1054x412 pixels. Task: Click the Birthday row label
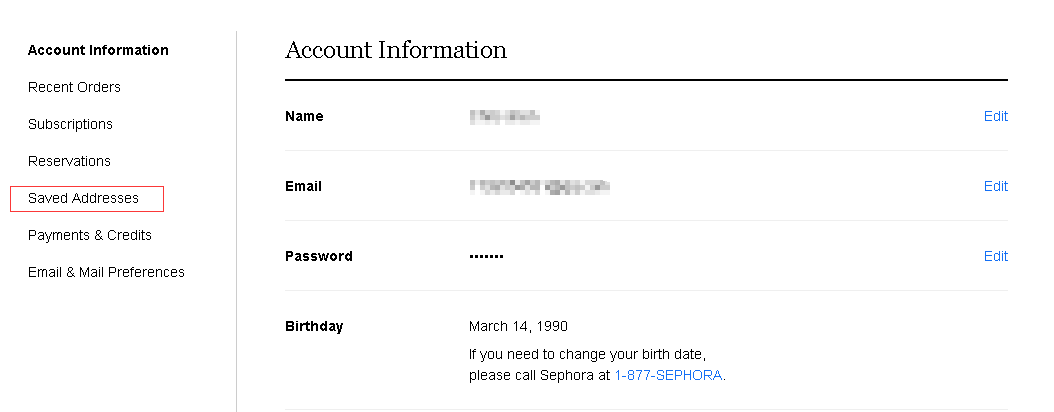[314, 326]
